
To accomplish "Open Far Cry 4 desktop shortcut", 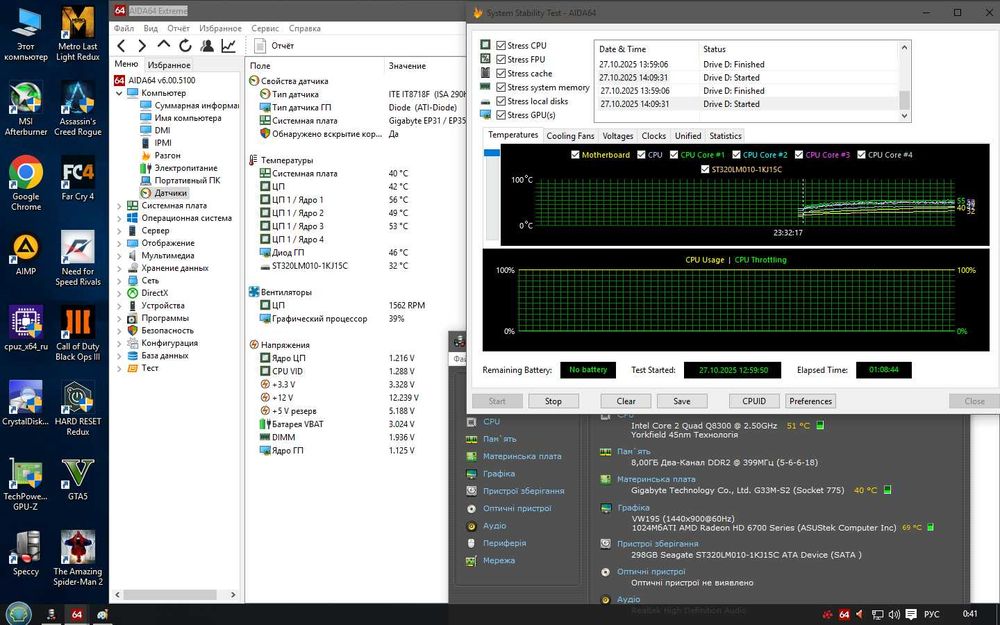I will pyautogui.click(x=78, y=179).
